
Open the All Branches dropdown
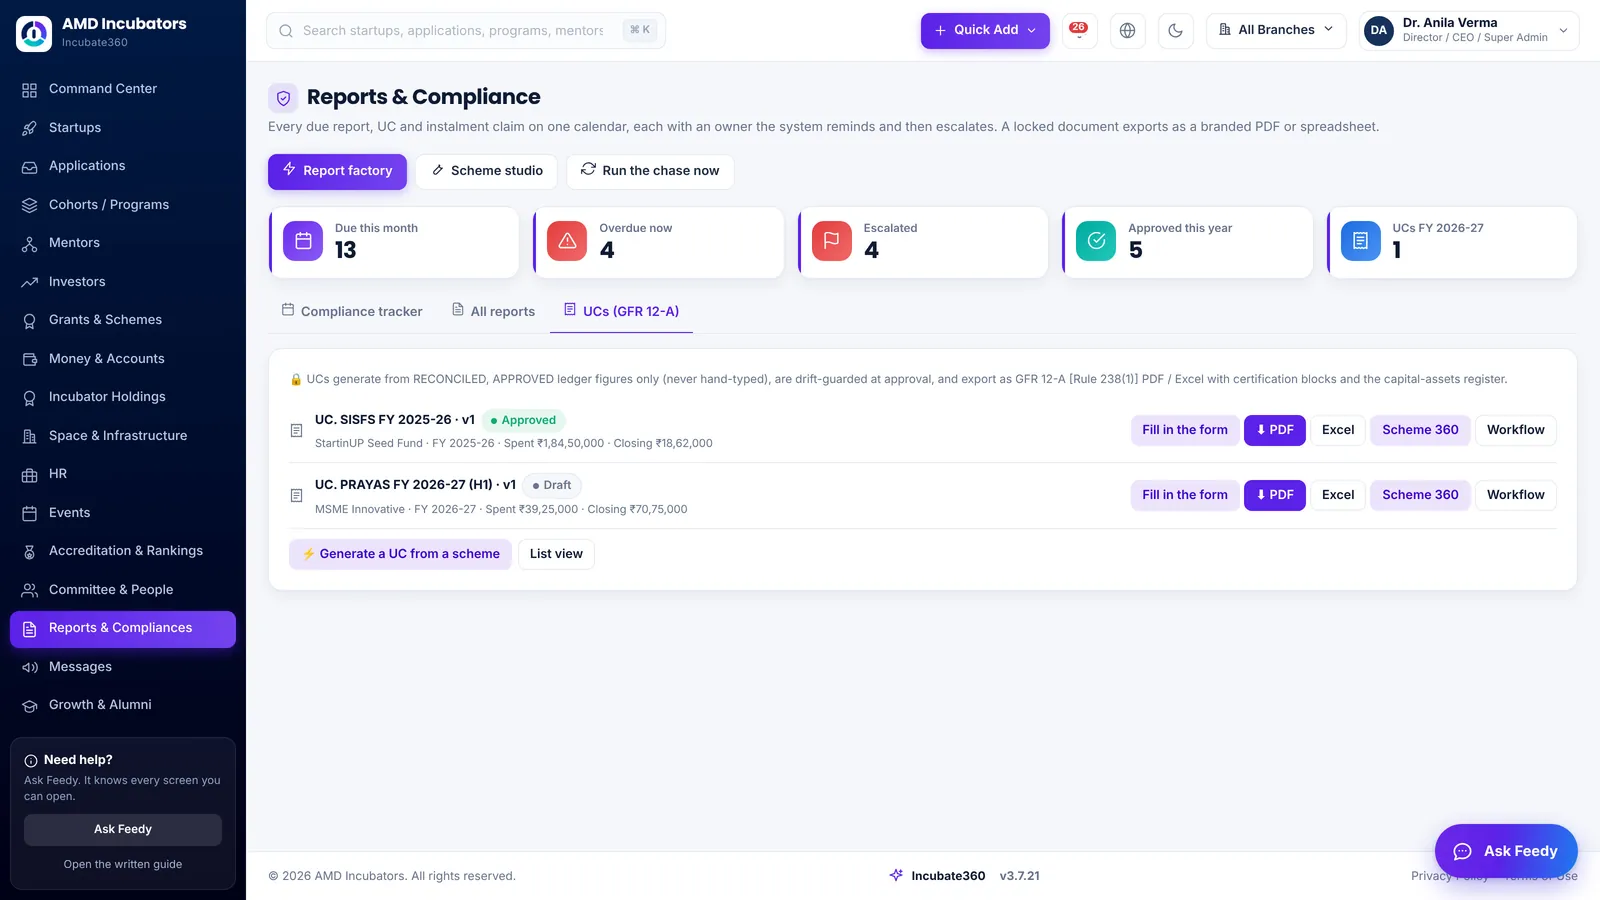(x=1276, y=30)
